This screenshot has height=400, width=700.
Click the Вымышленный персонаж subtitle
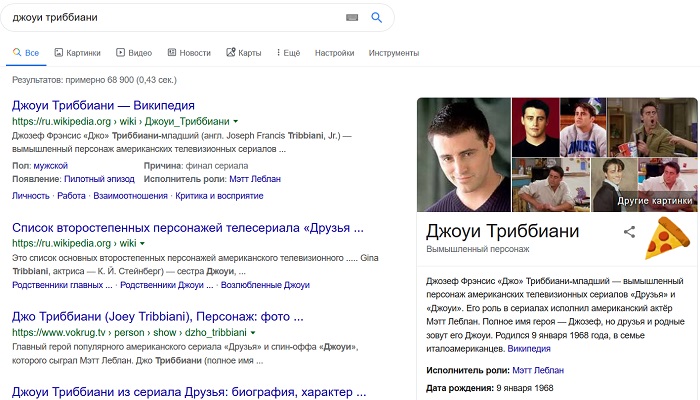tap(478, 249)
